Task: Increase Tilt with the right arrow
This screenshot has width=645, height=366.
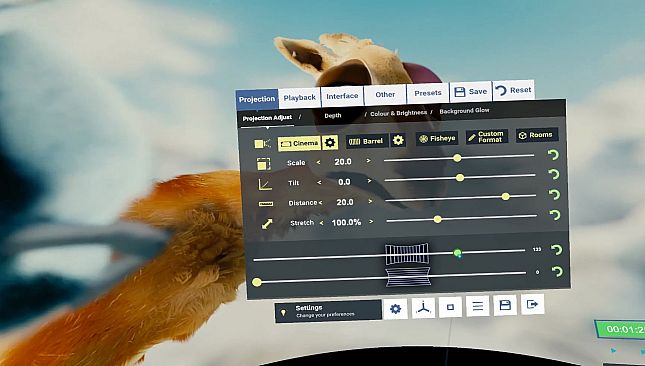Action: pyautogui.click(x=369, y=181)
